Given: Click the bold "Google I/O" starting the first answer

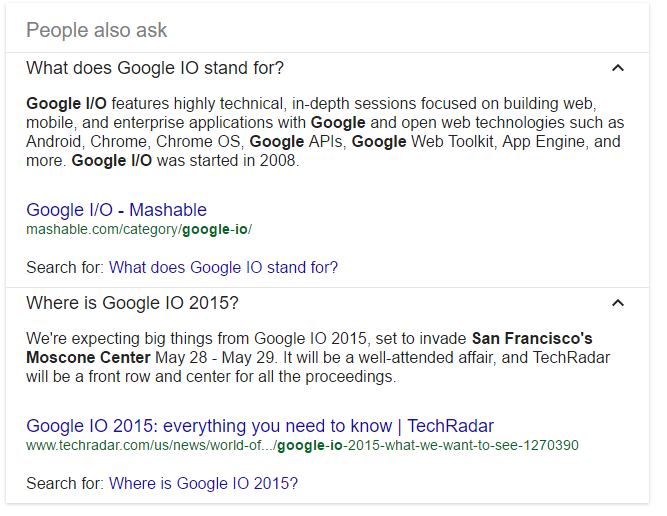Looking at the screenshot, I should (66, 103).
